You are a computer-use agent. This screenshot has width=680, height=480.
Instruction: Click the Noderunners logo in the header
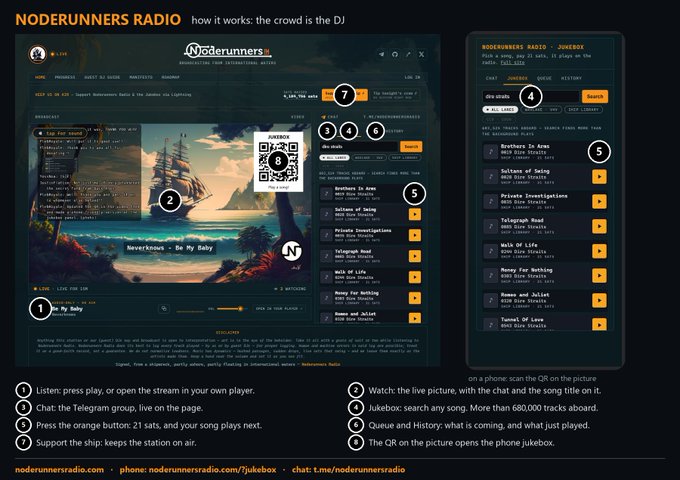coord(228,51)
